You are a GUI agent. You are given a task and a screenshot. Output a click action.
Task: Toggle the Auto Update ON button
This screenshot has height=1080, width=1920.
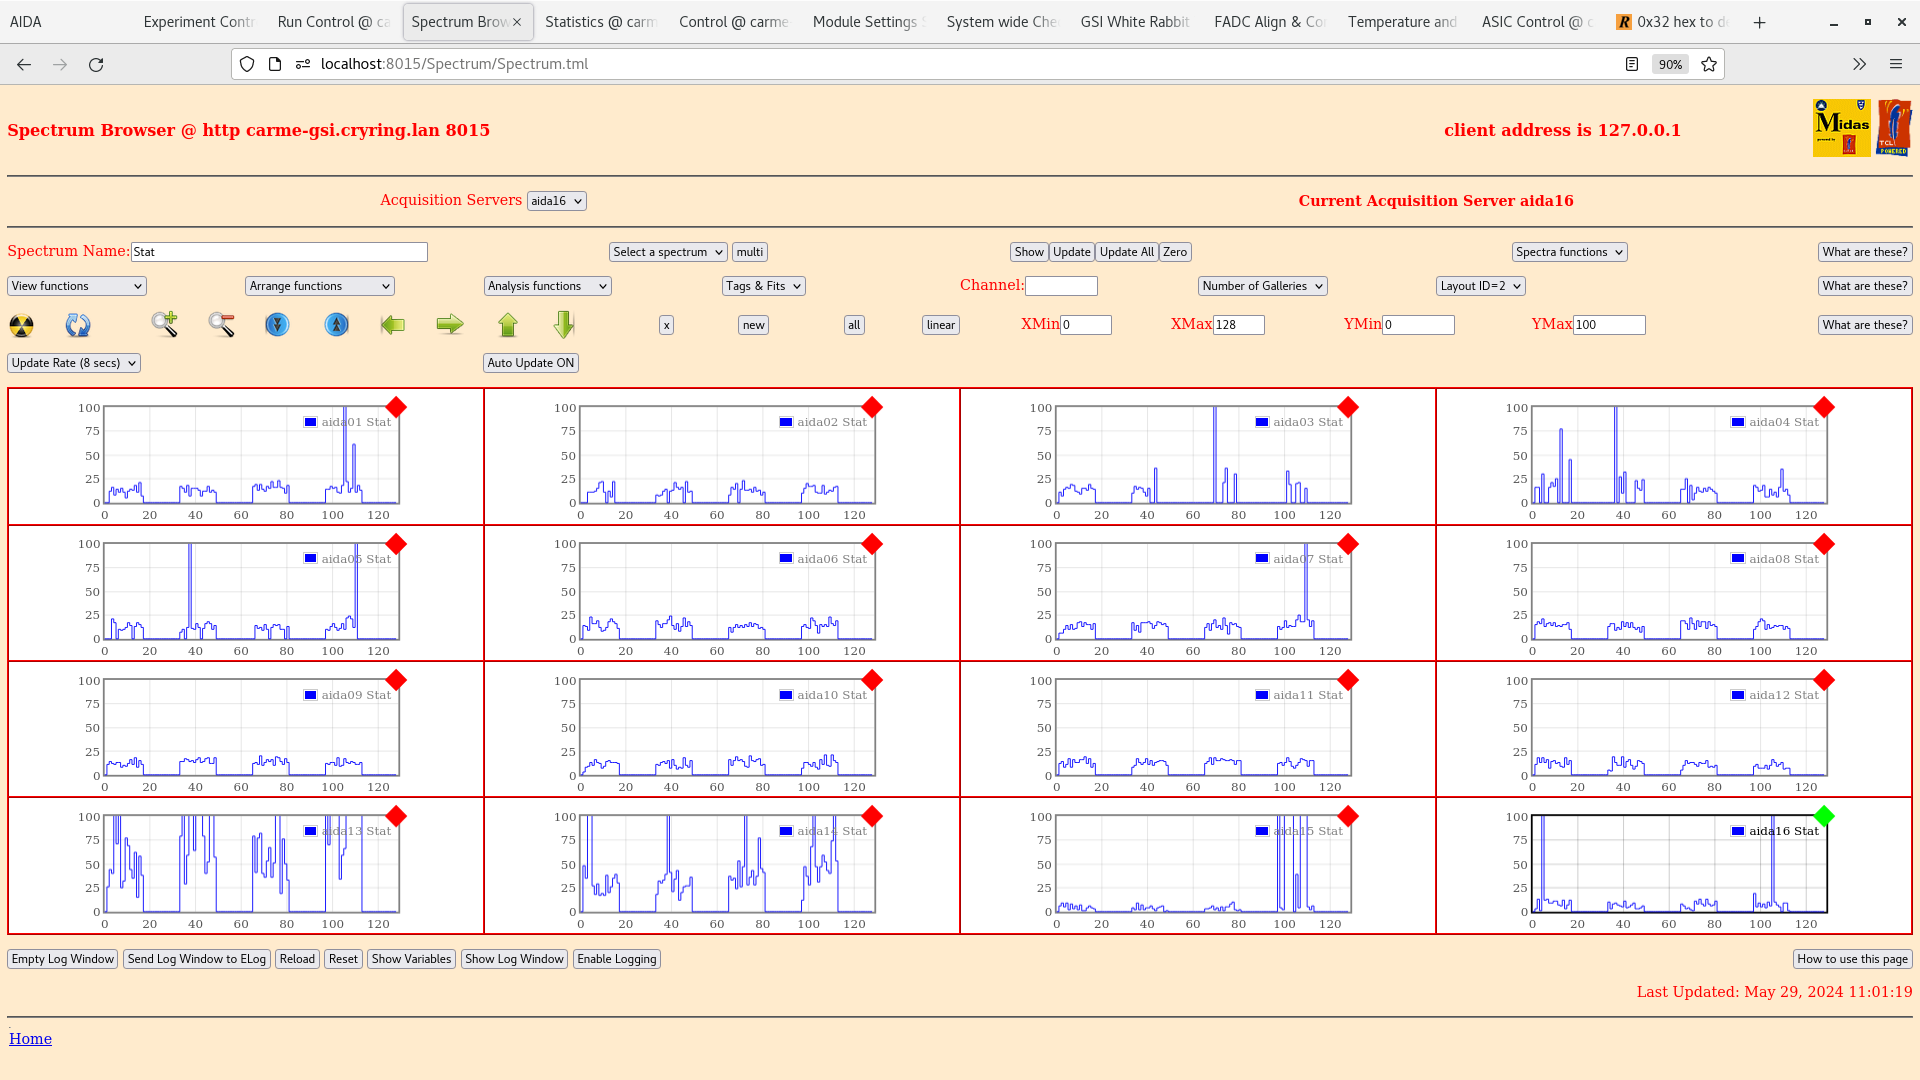click(531, 363)
